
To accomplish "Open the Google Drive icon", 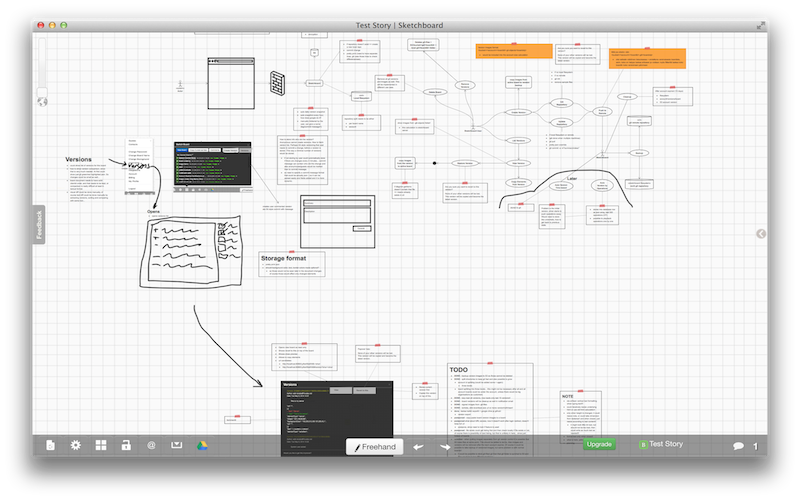I will [202, 445].
